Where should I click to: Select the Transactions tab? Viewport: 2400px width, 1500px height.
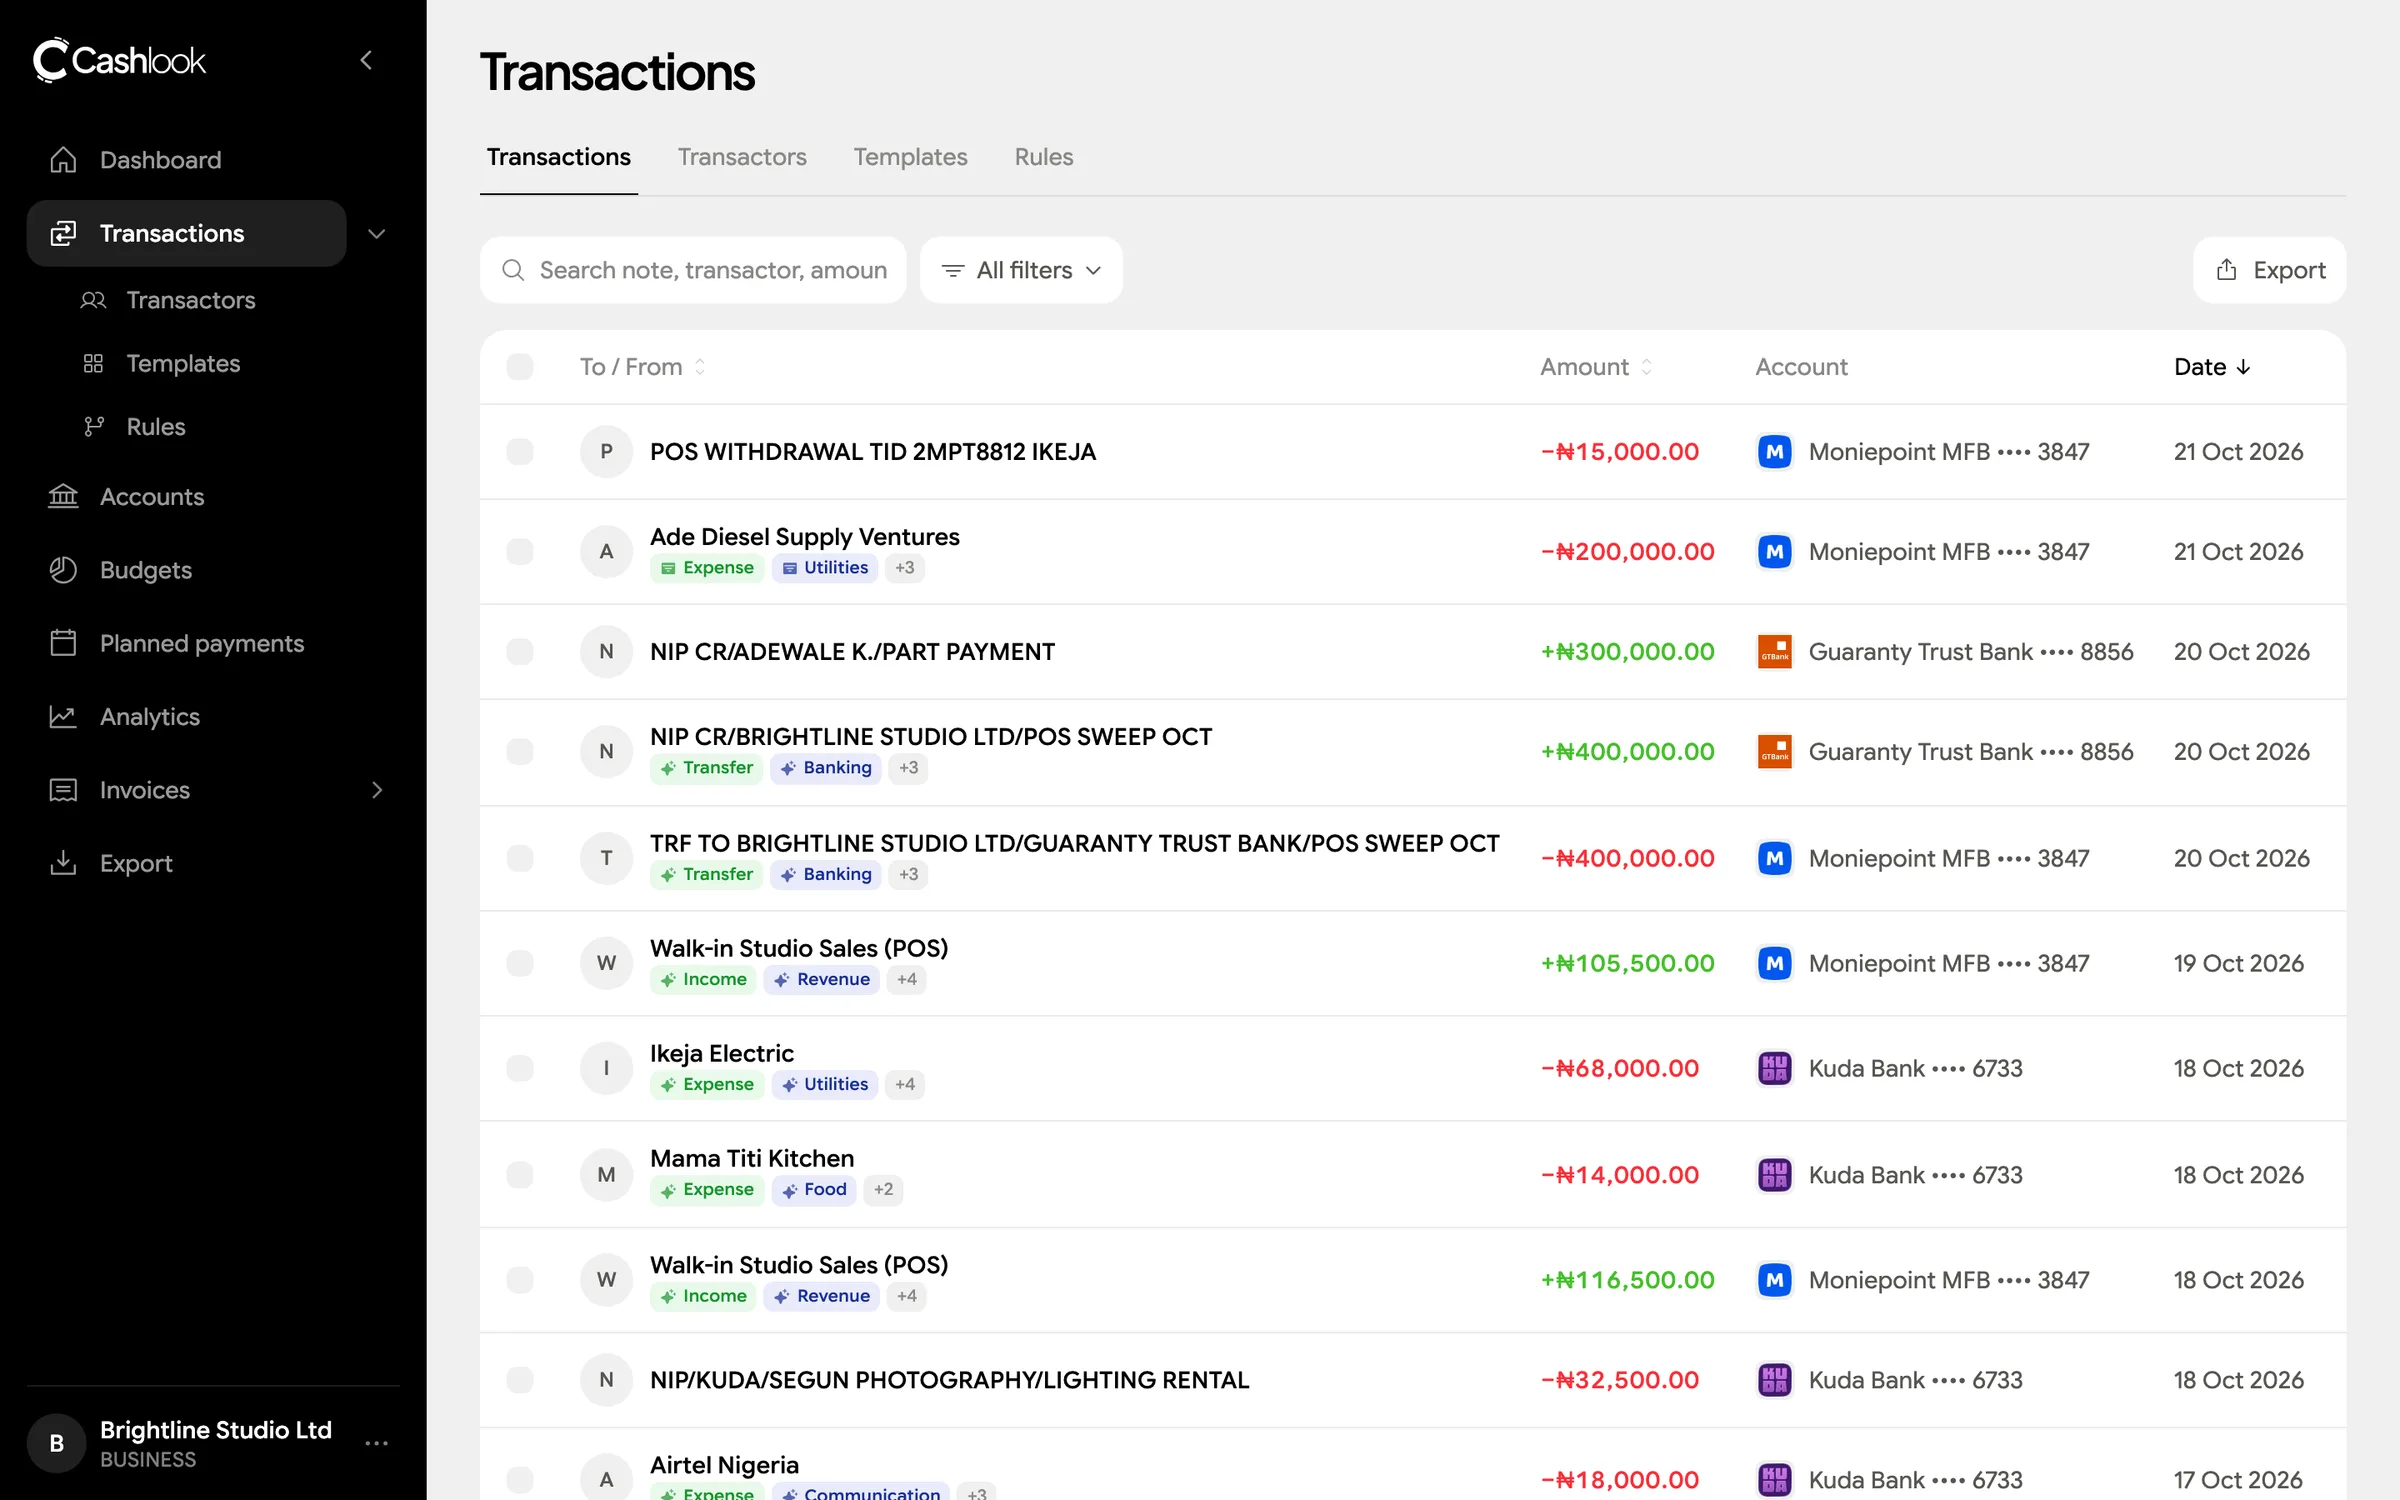(558, 157)
